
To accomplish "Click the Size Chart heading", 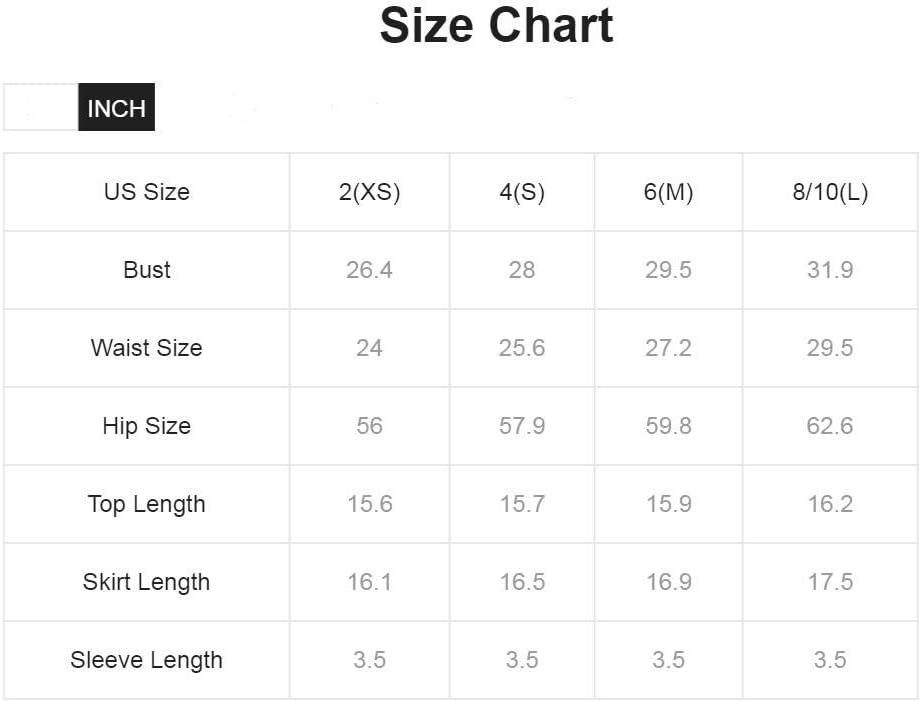I will 496,26.
